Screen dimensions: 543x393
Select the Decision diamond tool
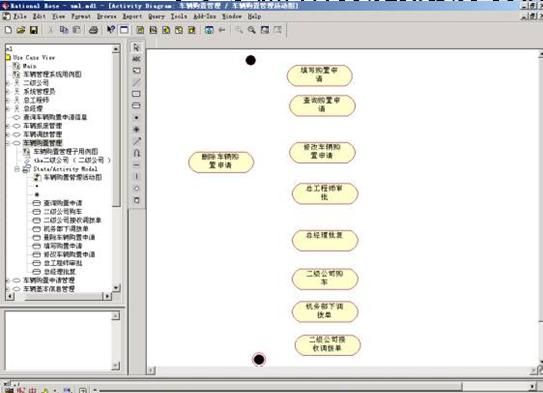coord(136,188)
